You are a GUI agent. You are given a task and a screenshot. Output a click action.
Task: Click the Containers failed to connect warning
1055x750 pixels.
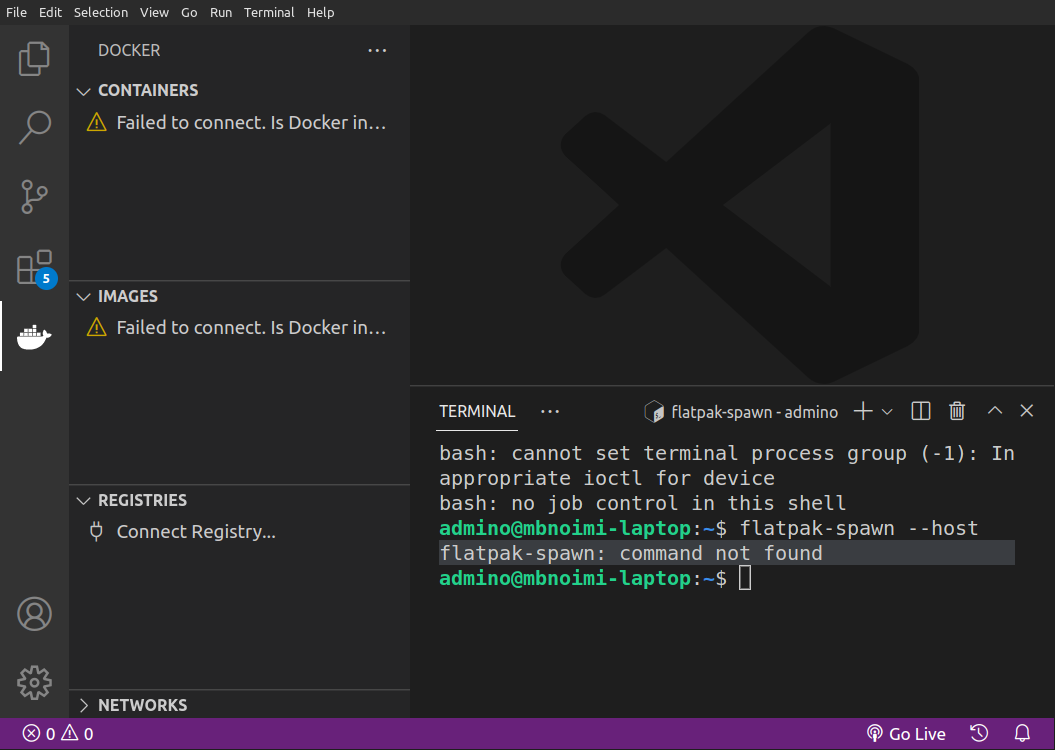(x=239, y=122)
